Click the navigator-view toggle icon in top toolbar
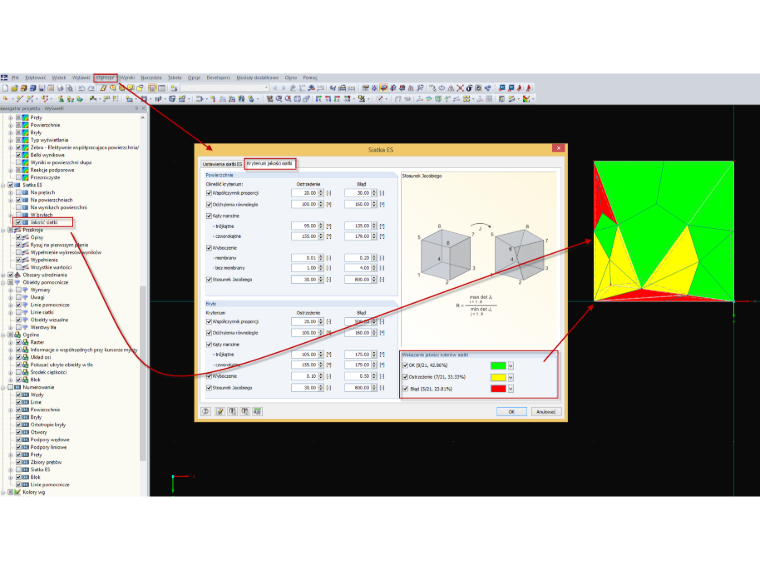The width and height of the screenshot is (760, 570). coord(152,88)
